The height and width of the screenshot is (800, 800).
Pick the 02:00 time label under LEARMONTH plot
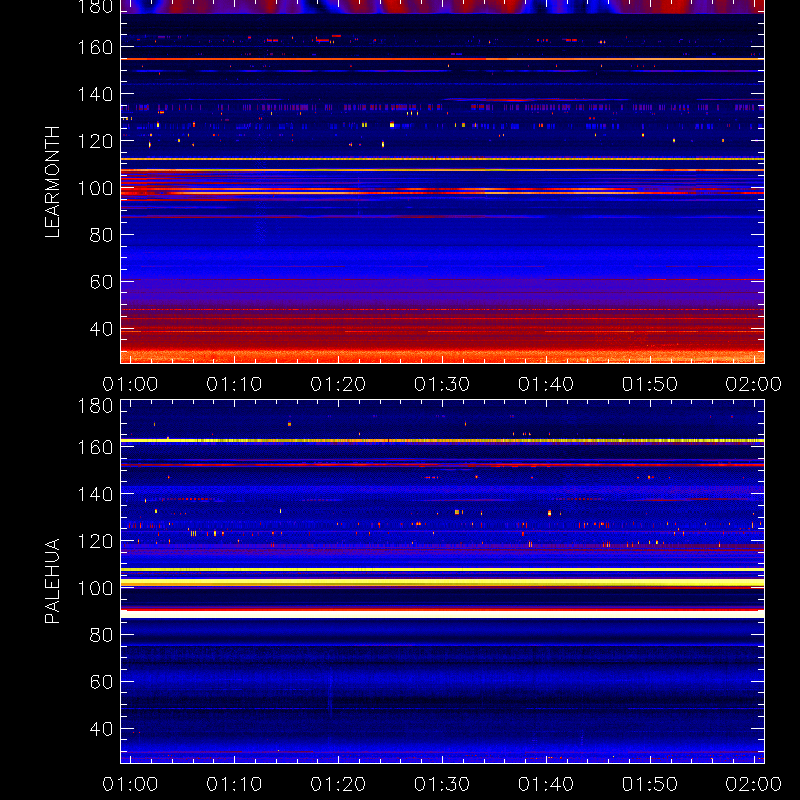(754, 384)
